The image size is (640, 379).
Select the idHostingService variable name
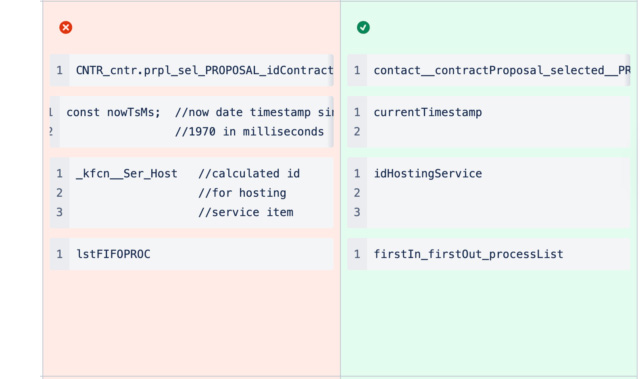pyautogui.click(x=428, y=173)
